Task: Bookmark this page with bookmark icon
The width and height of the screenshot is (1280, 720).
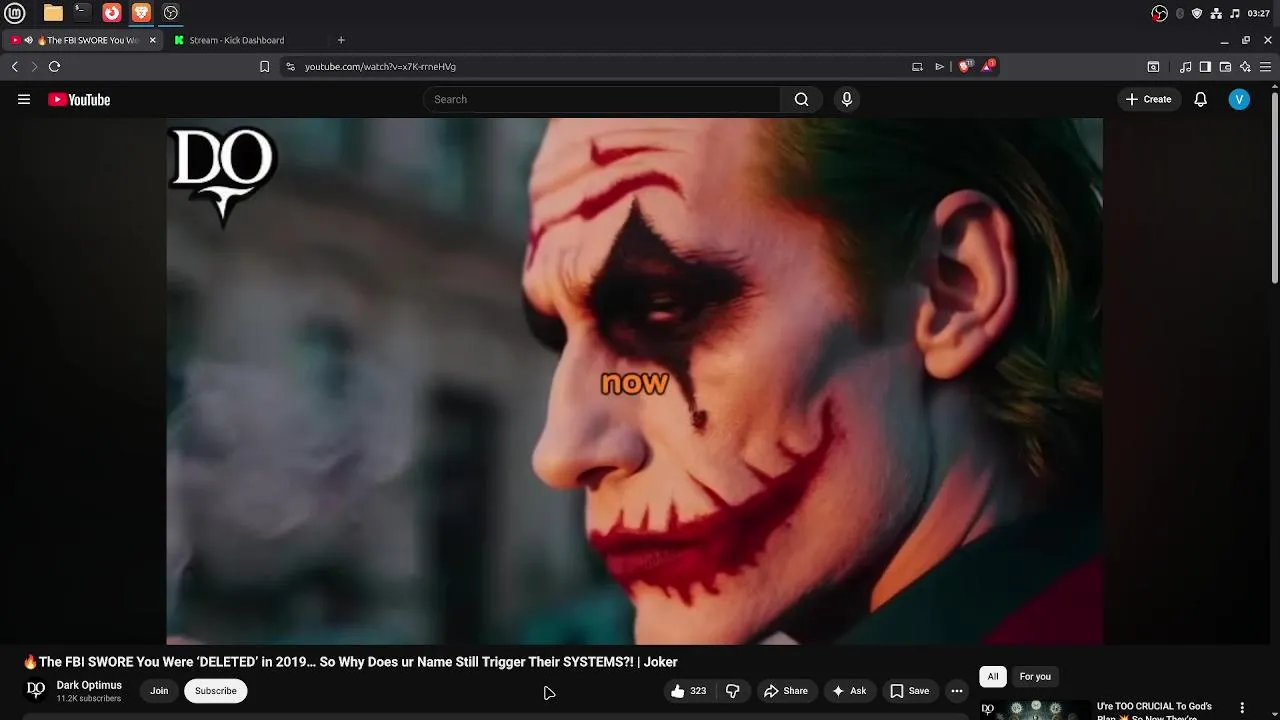Action: pos(264,67)
